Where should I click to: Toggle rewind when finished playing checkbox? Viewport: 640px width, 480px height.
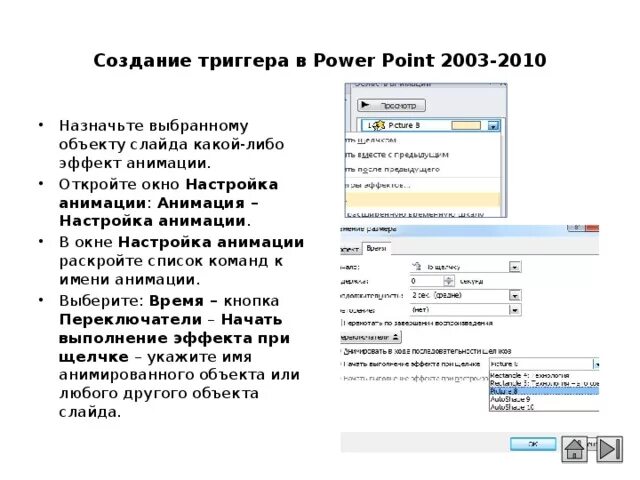coord(417,323)
